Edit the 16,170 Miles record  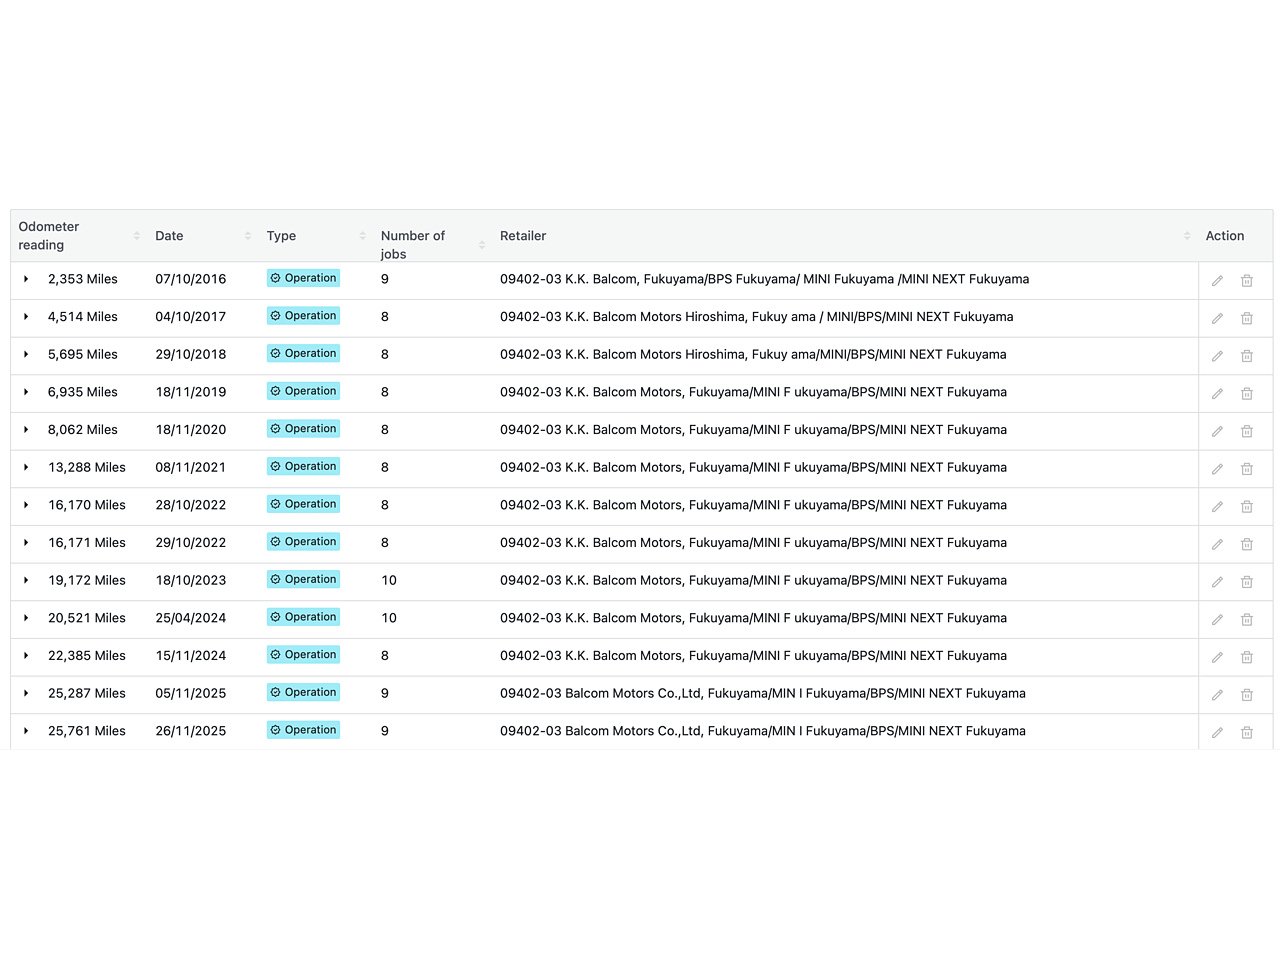1217,507
